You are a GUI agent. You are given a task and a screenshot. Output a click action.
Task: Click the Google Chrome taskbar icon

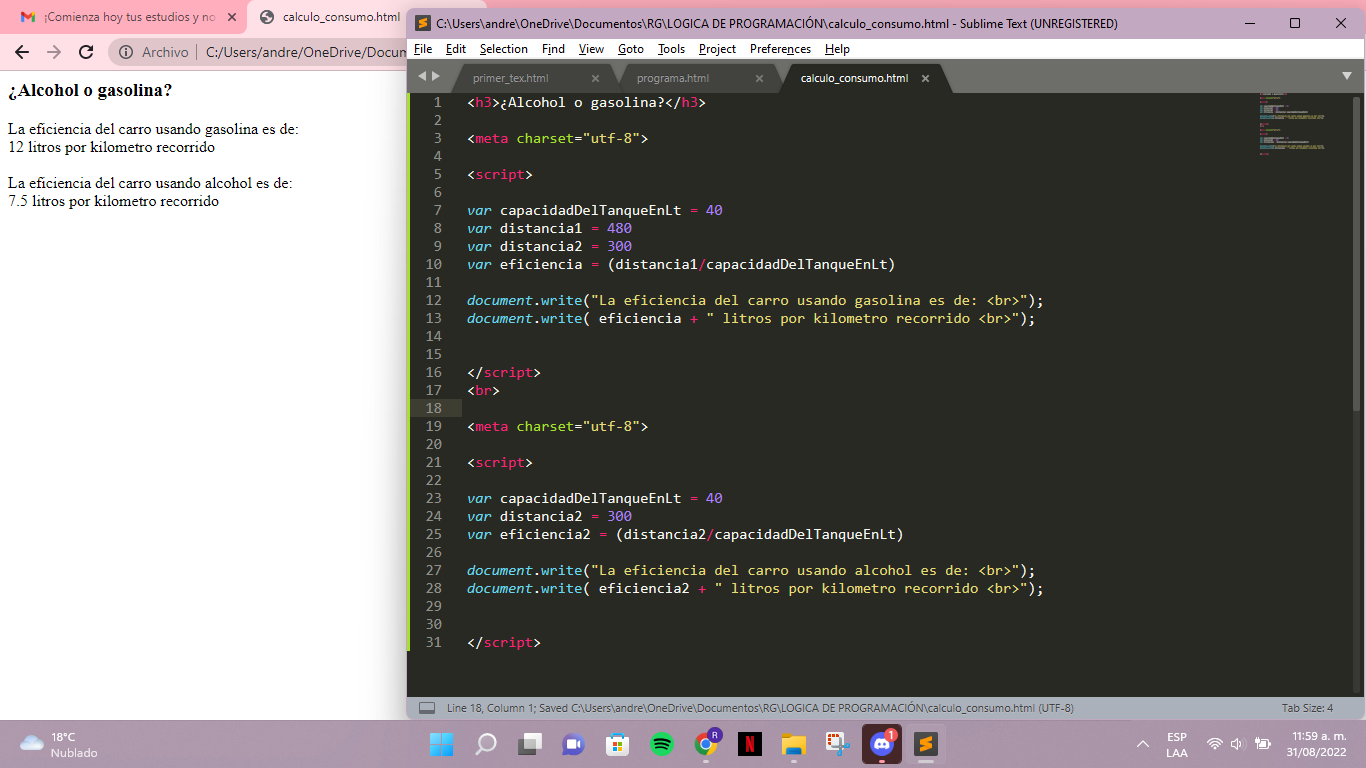click(x=706, y=744)
